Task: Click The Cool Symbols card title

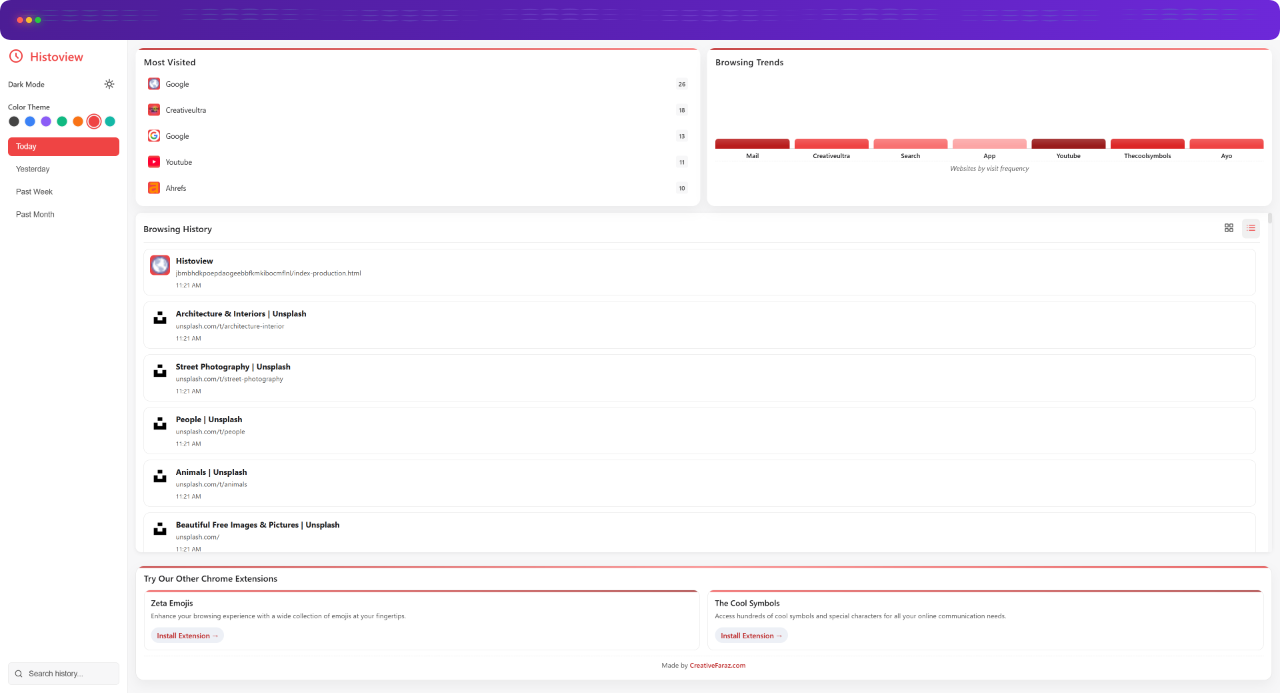Action: (x=747, y=603)
